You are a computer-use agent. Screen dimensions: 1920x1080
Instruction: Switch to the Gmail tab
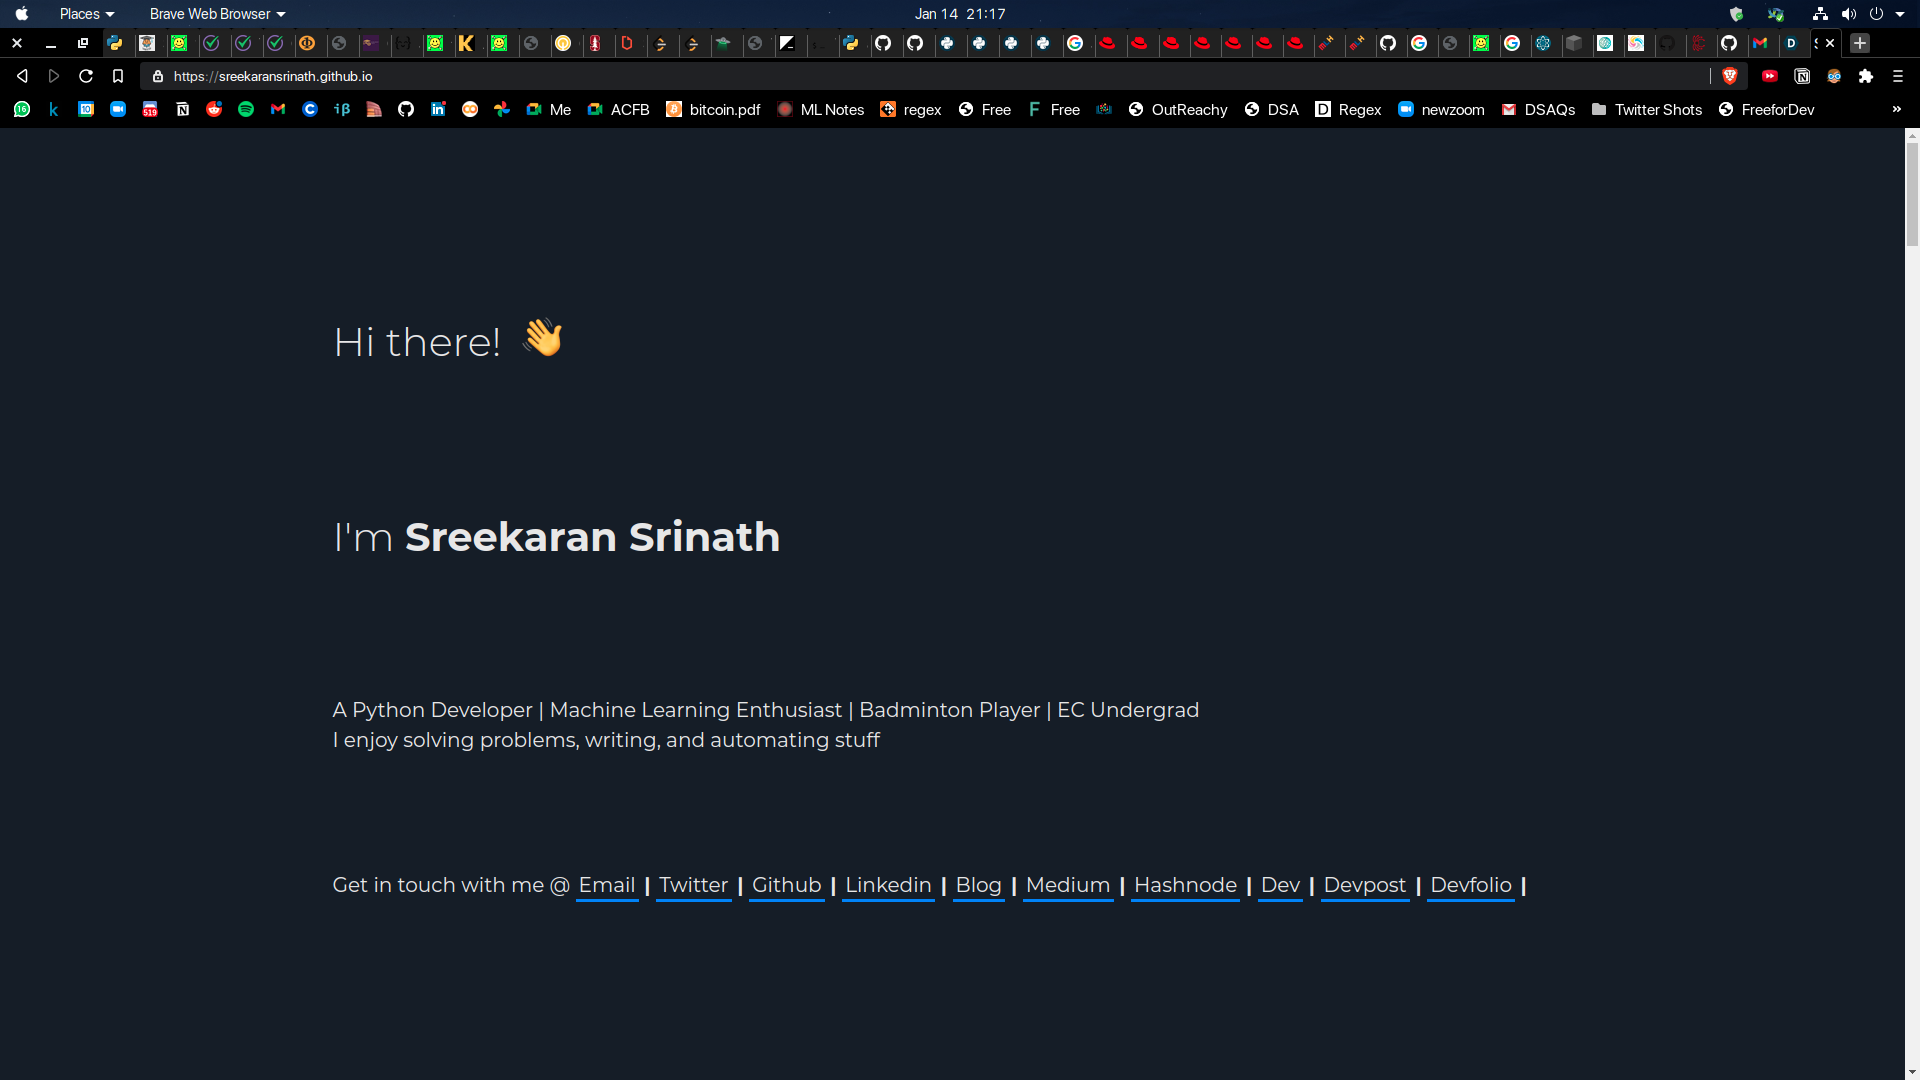point(1760,43)
